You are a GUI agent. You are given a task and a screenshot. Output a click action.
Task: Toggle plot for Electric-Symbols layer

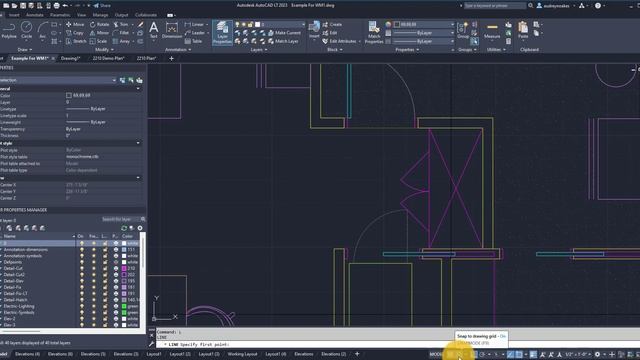pyautogui.click(x=116, y=313)
